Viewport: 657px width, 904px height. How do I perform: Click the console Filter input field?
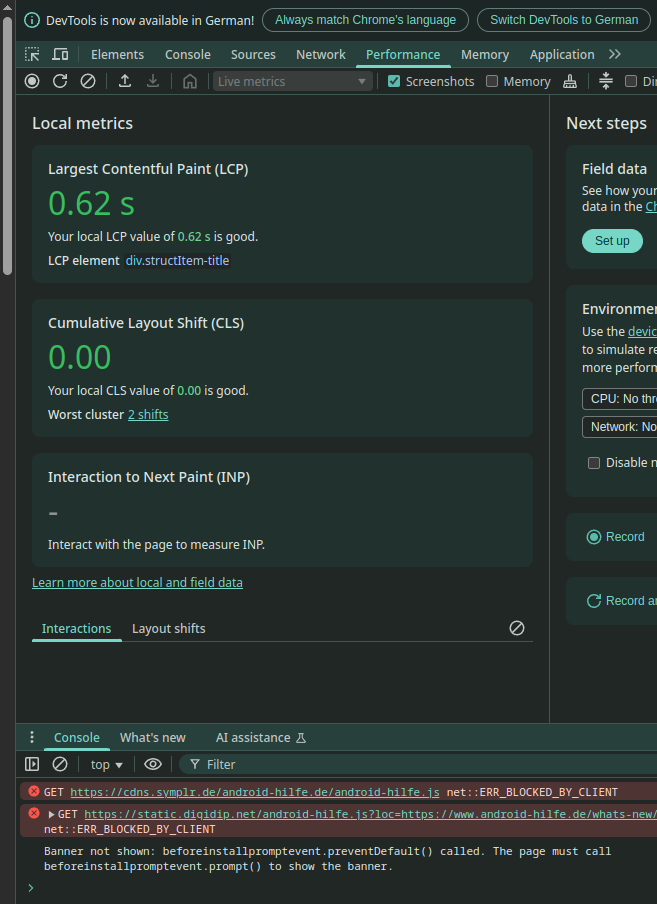coord(400,764)
